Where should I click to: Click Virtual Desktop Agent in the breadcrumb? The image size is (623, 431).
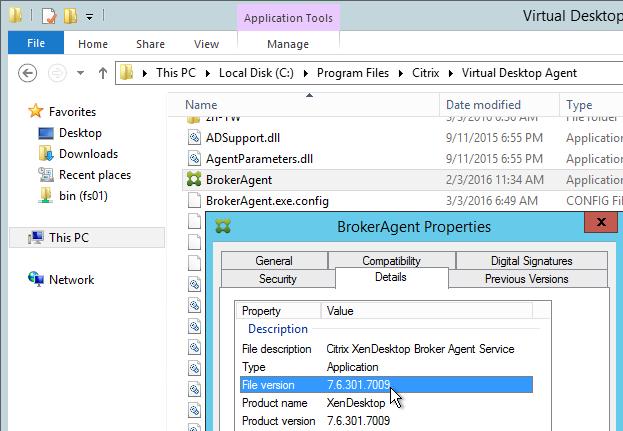(x=519, y=73)
